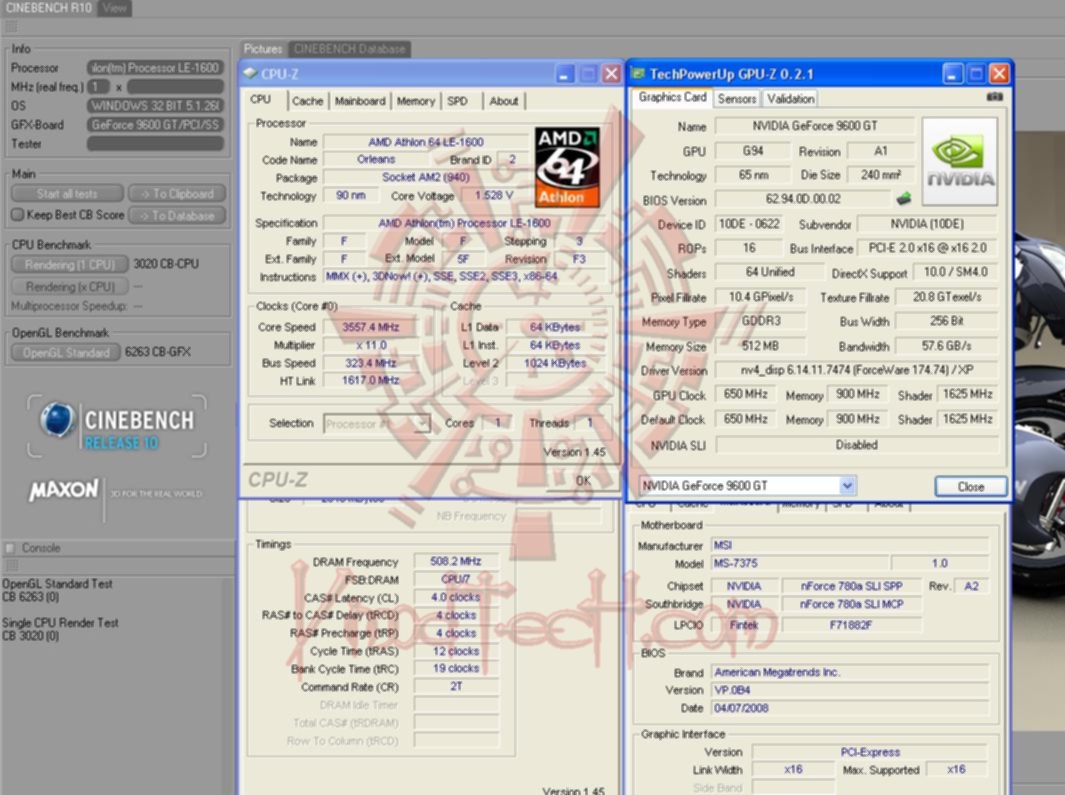
Task: Switch to the Mainboard tab in CPU-Z
Action: coord(360,101)
